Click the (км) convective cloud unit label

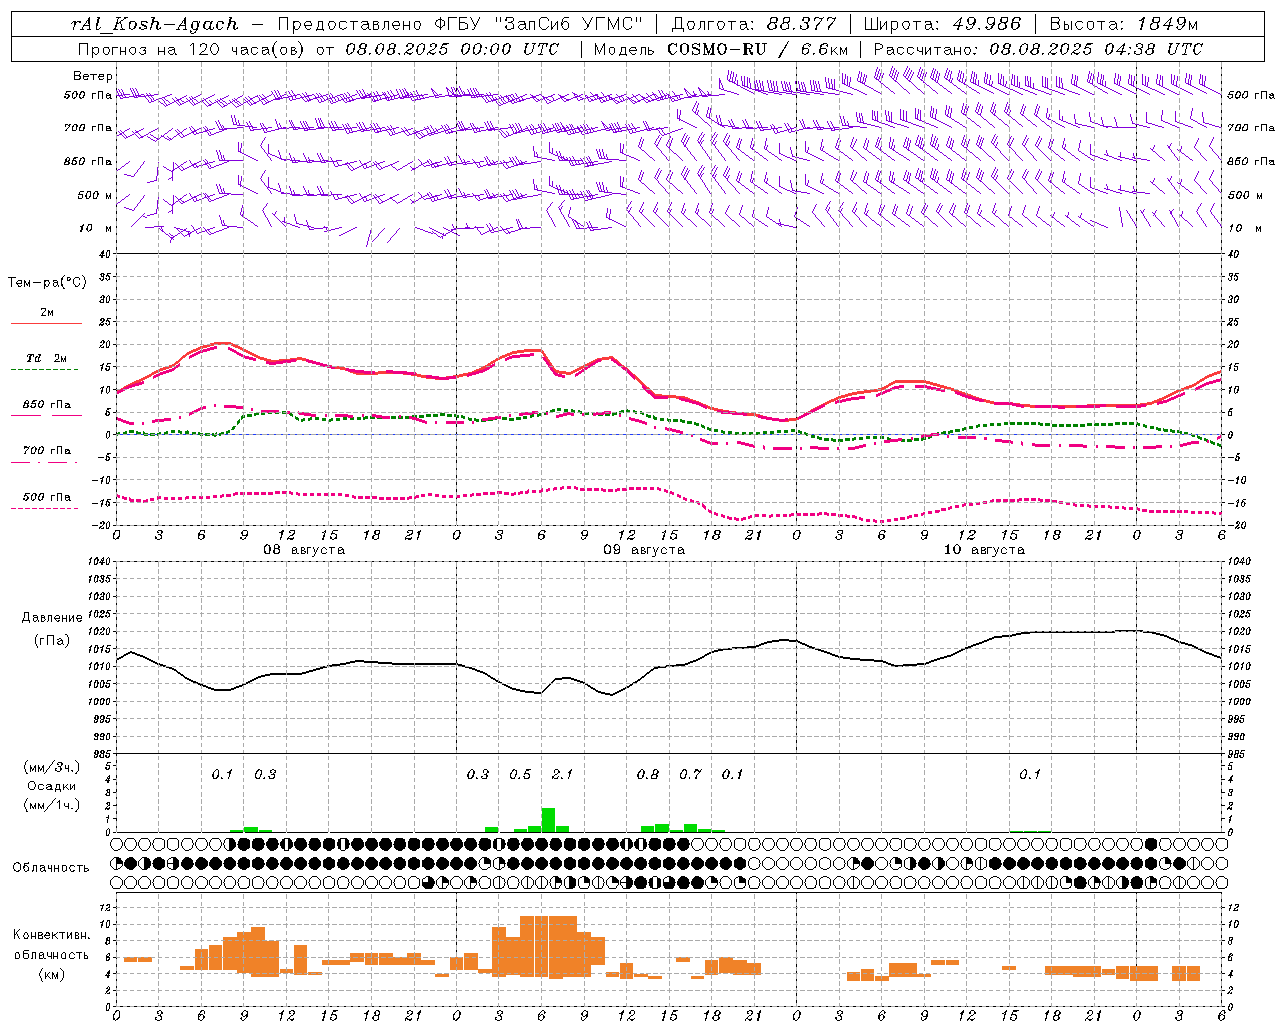(x=52, y=974)
